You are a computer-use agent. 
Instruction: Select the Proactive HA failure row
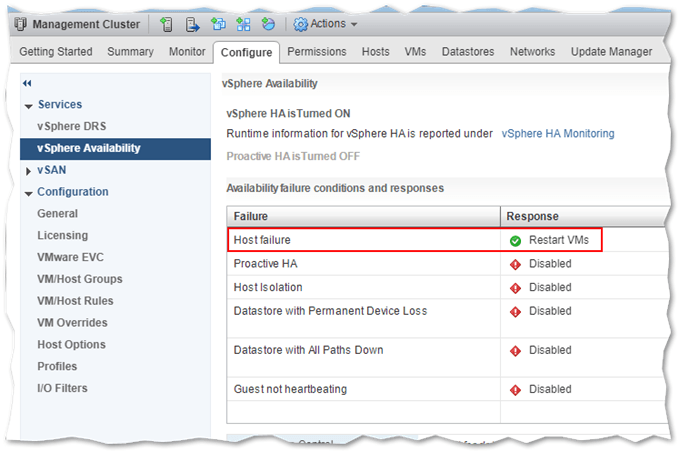click(x=447, y=264)
